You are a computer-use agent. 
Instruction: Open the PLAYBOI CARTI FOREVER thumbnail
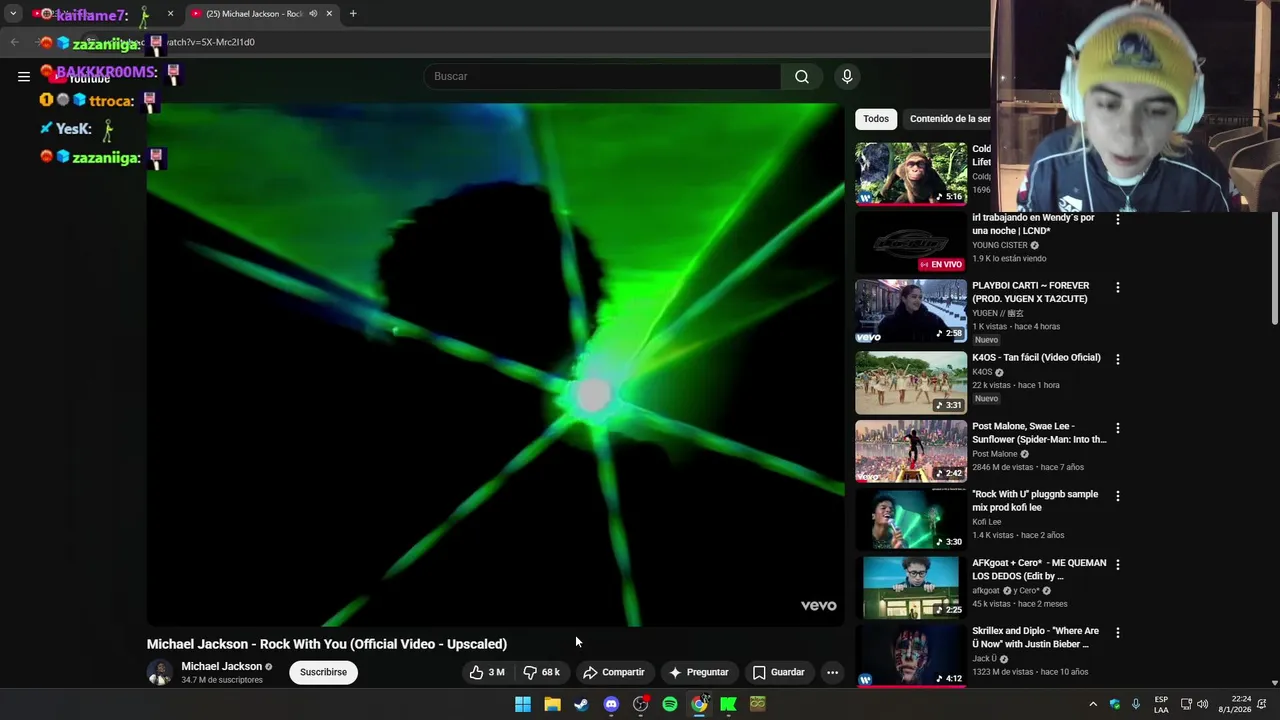[x=911, y=311]
